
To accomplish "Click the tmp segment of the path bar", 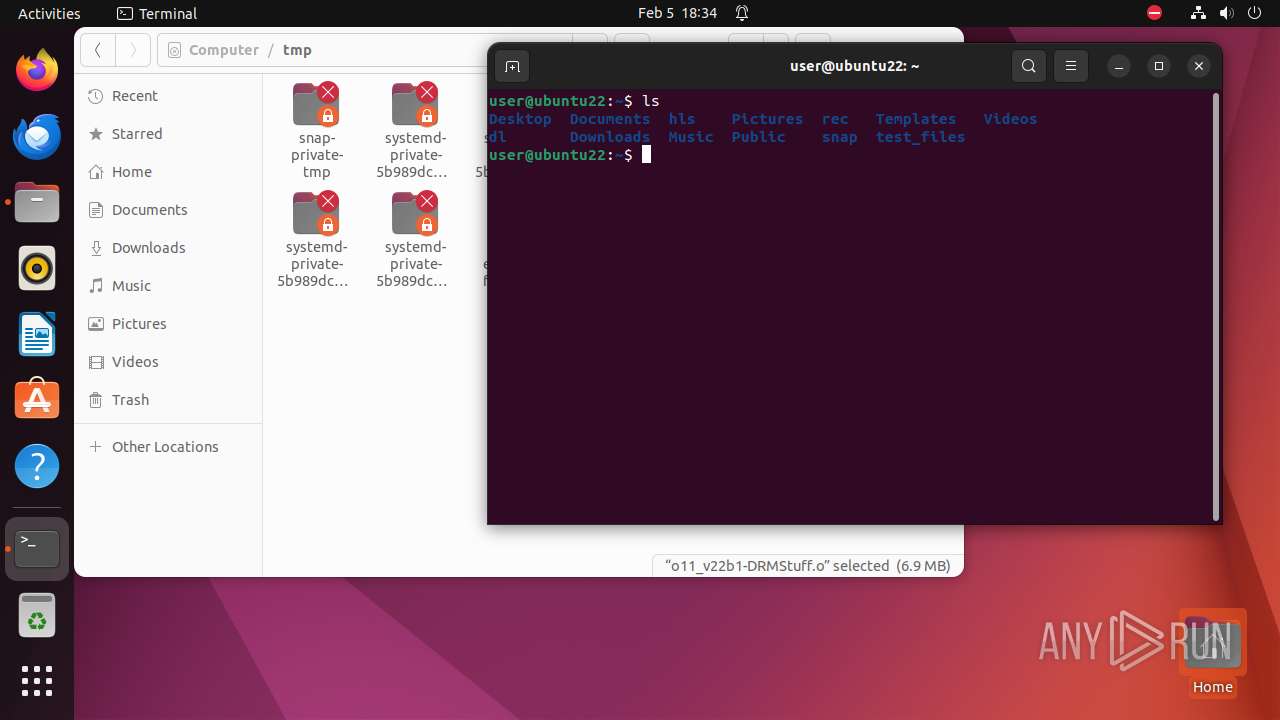I will point(297,50).
